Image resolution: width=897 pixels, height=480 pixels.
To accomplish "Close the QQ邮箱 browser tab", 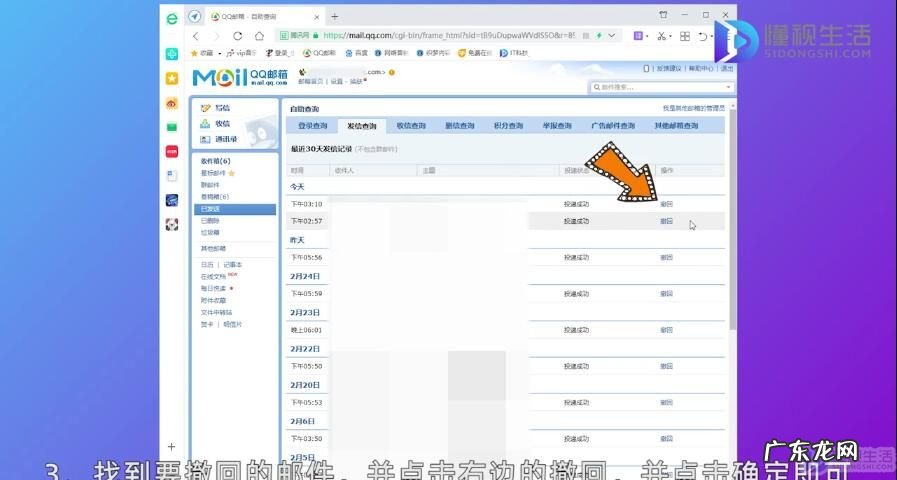I will tap(315, 16).
